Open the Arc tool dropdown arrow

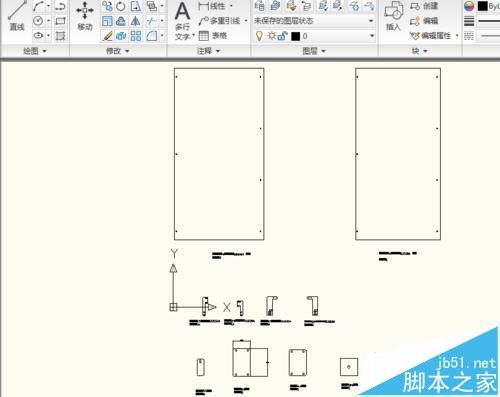click(49, 6)
